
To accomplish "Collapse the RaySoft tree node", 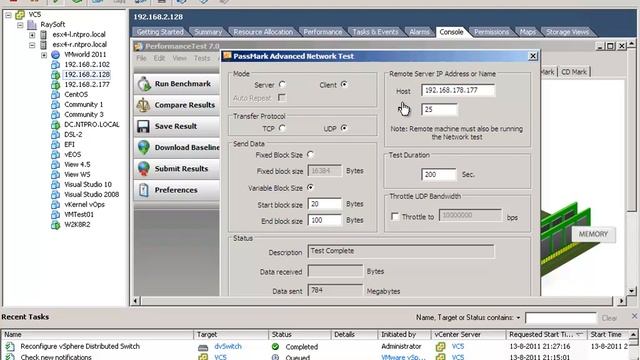I will point(20,25).
